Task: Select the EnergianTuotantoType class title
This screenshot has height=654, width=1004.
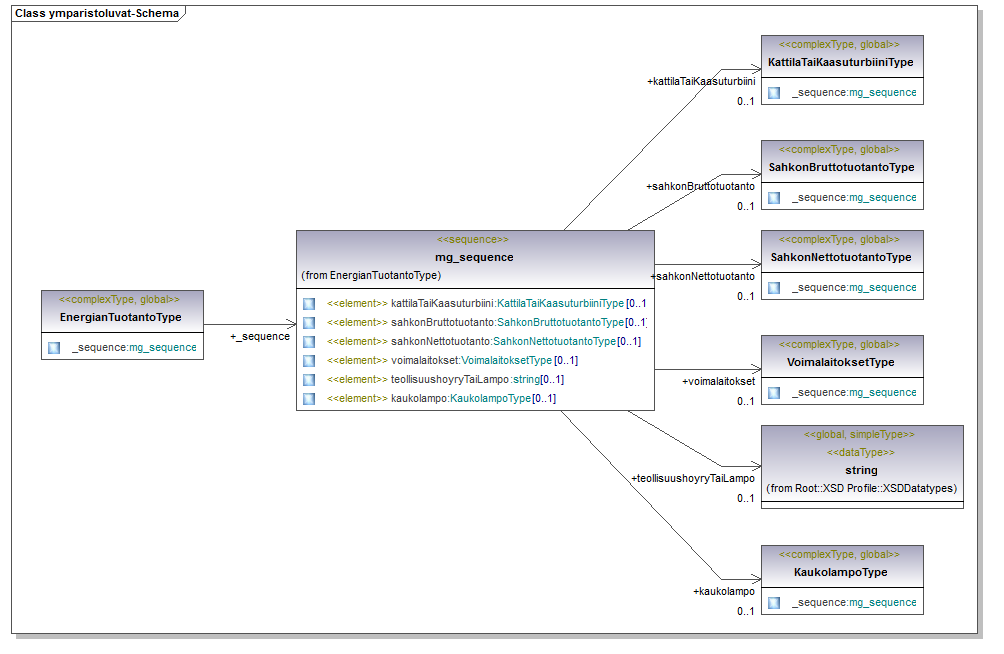Action: point(121,317)
